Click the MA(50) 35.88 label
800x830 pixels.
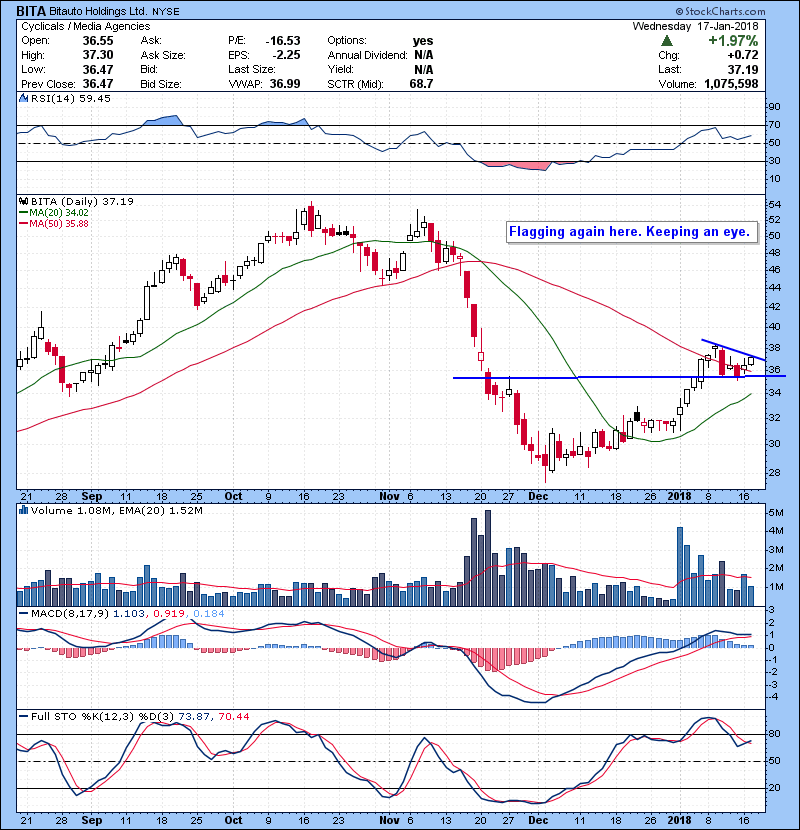pyautogui.click(x=59, y=224)
